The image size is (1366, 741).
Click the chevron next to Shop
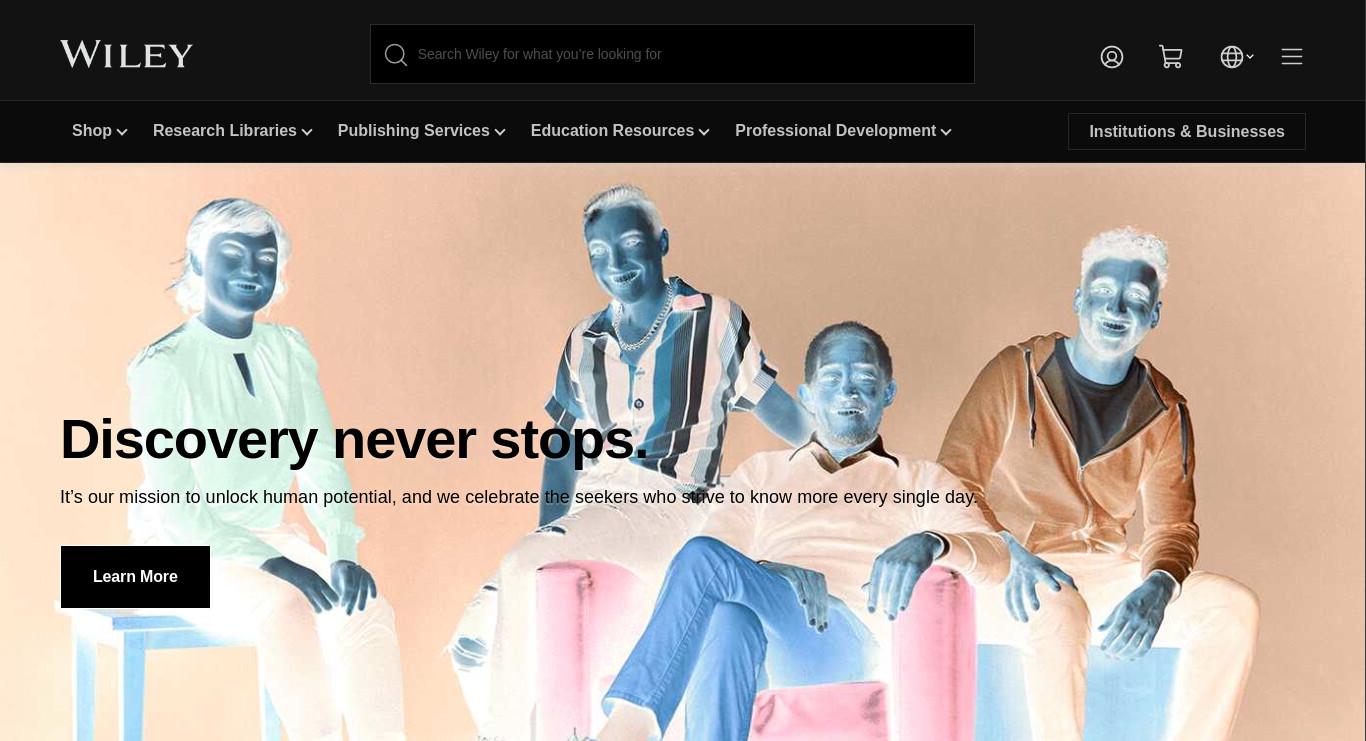[x=122, y=132]
